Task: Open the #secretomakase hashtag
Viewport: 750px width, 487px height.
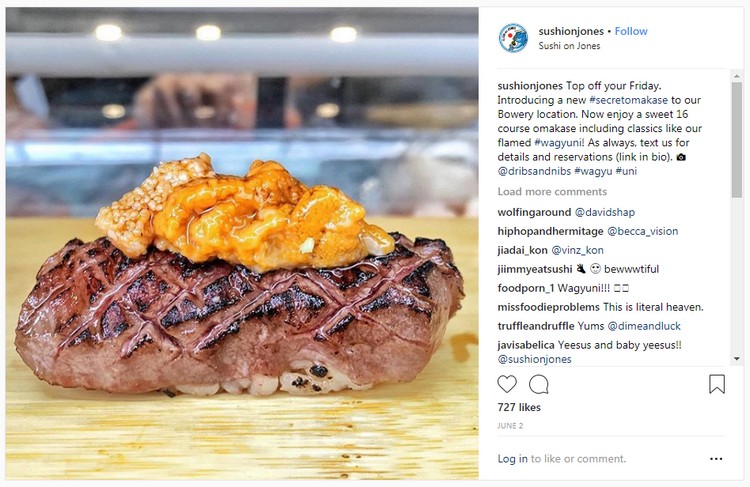Action: (628, 100)
